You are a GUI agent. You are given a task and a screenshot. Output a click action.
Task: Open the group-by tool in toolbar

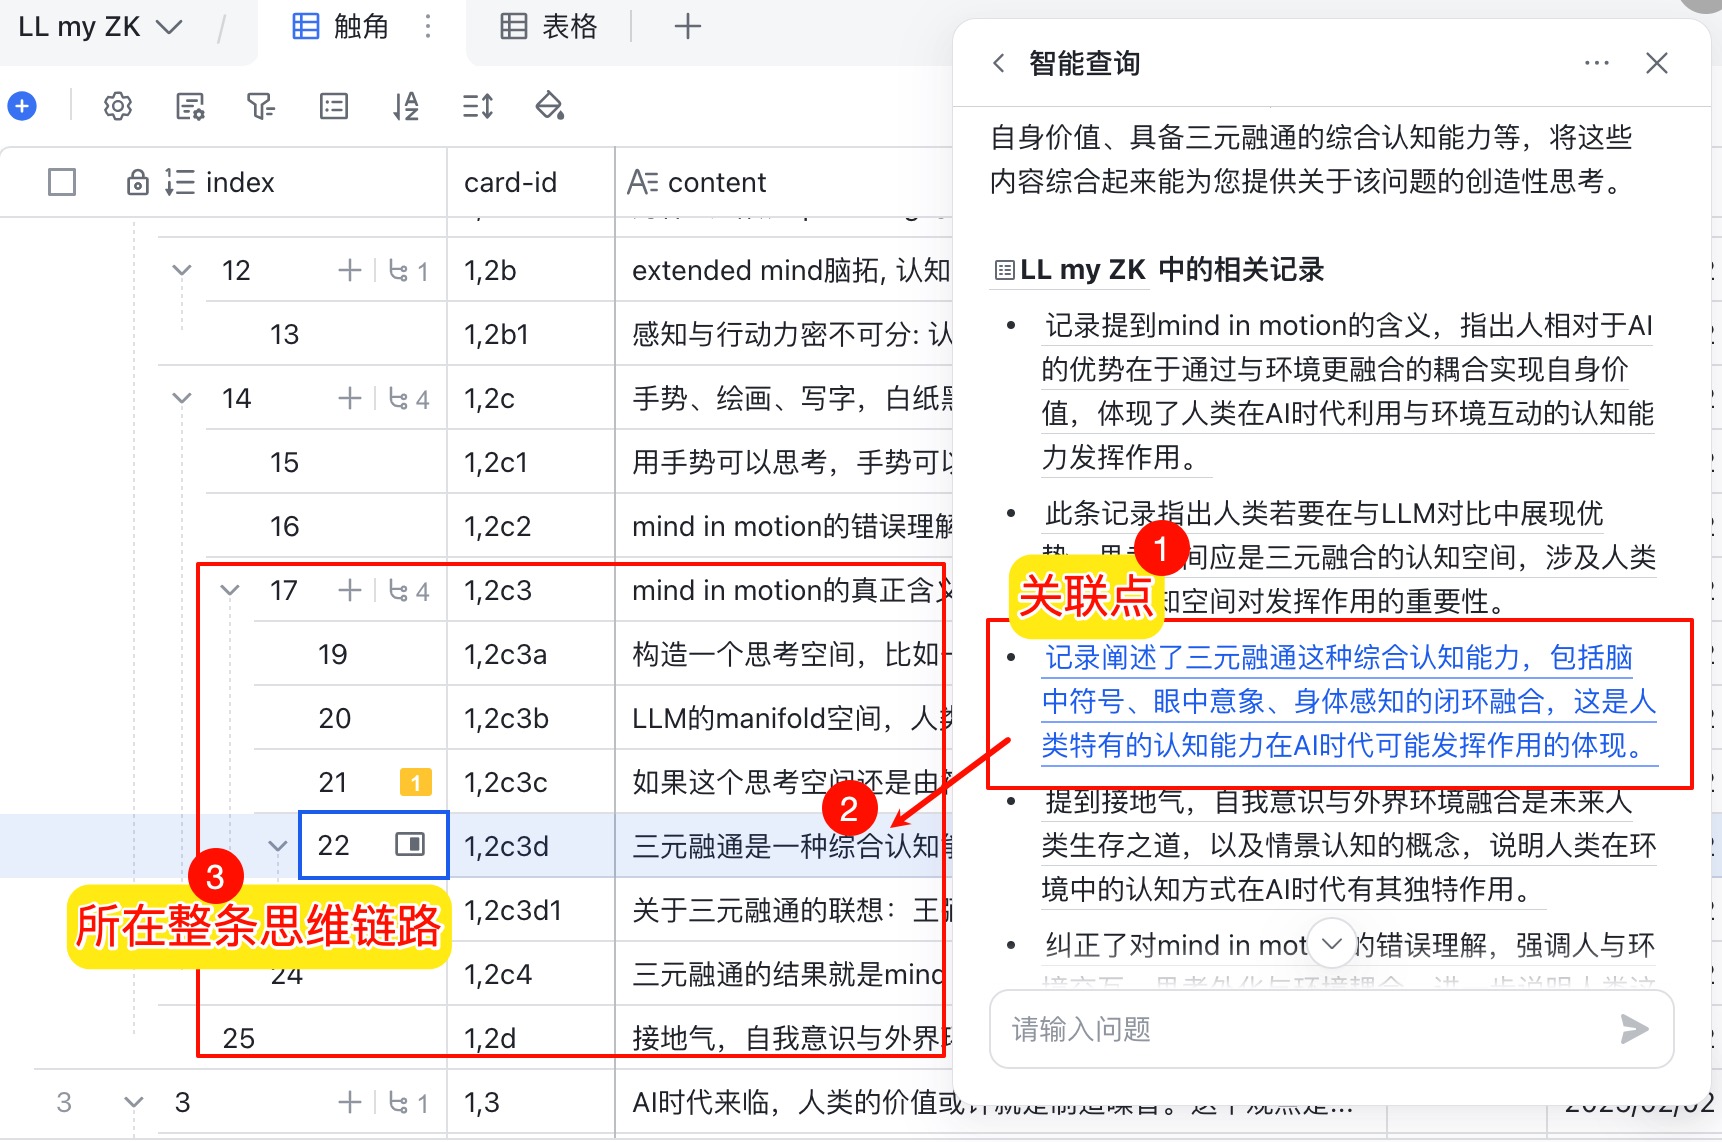click(x=334, y=105)
